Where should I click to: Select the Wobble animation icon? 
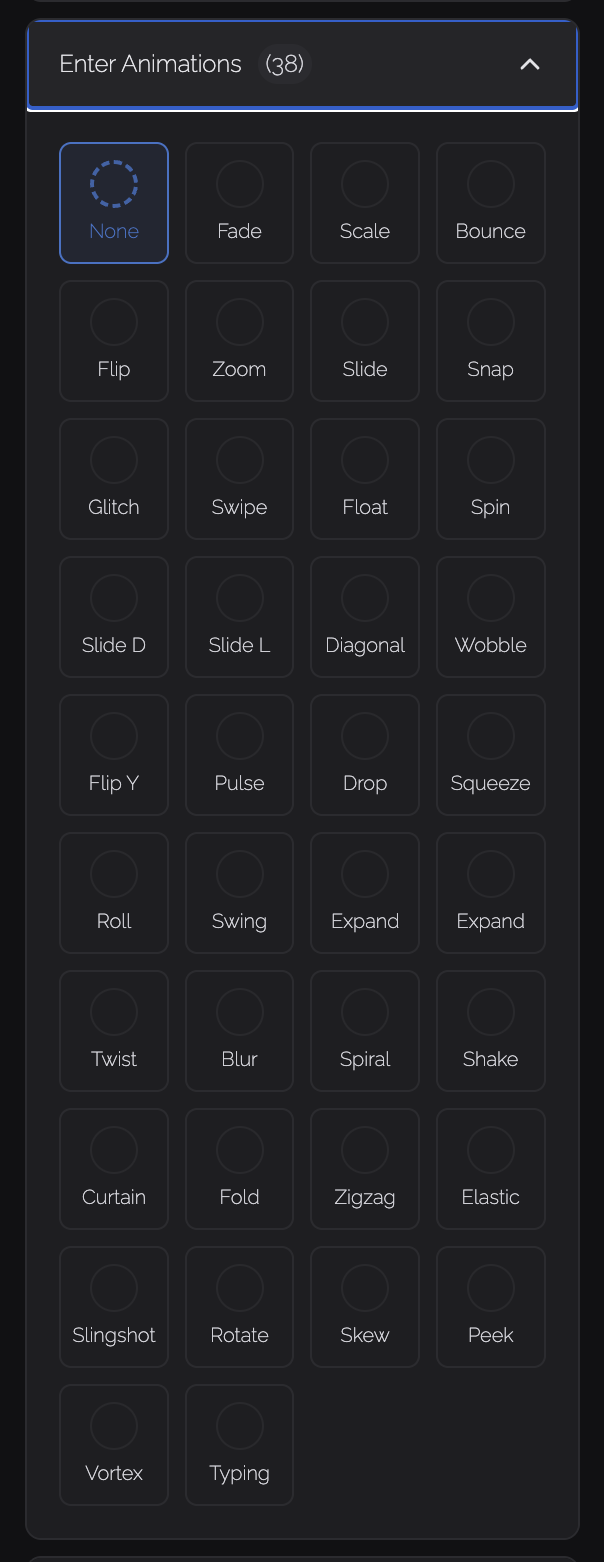click(491, 598)
